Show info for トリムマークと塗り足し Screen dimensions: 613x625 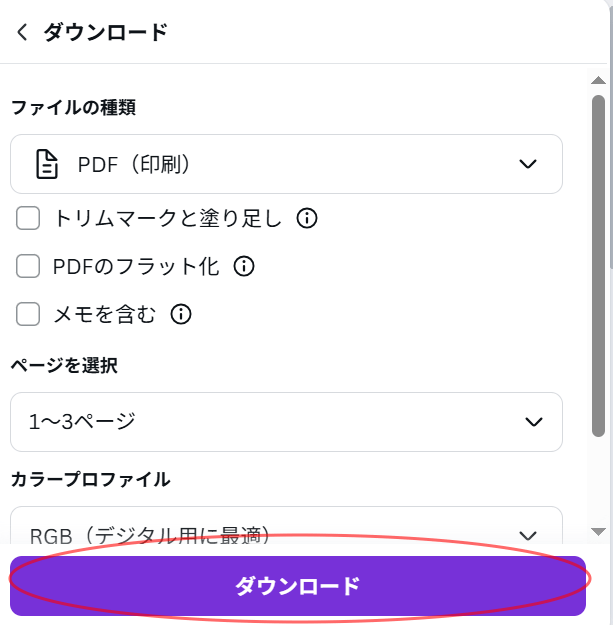[307, 218]
